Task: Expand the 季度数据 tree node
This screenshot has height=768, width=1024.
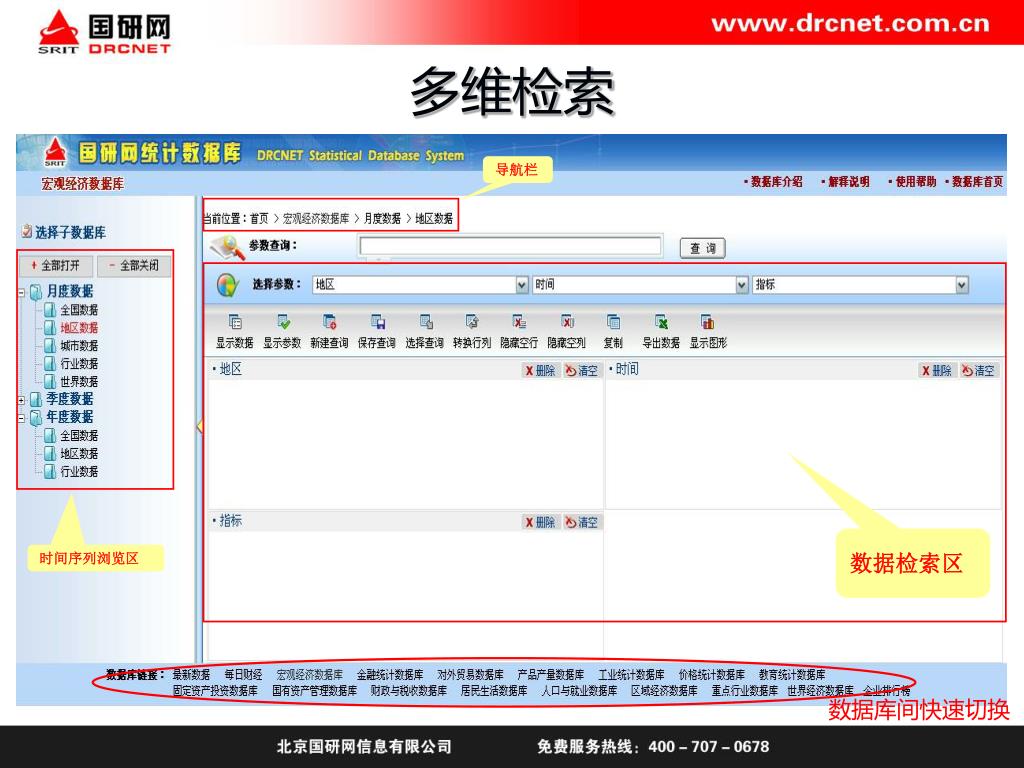Action: 22,400
